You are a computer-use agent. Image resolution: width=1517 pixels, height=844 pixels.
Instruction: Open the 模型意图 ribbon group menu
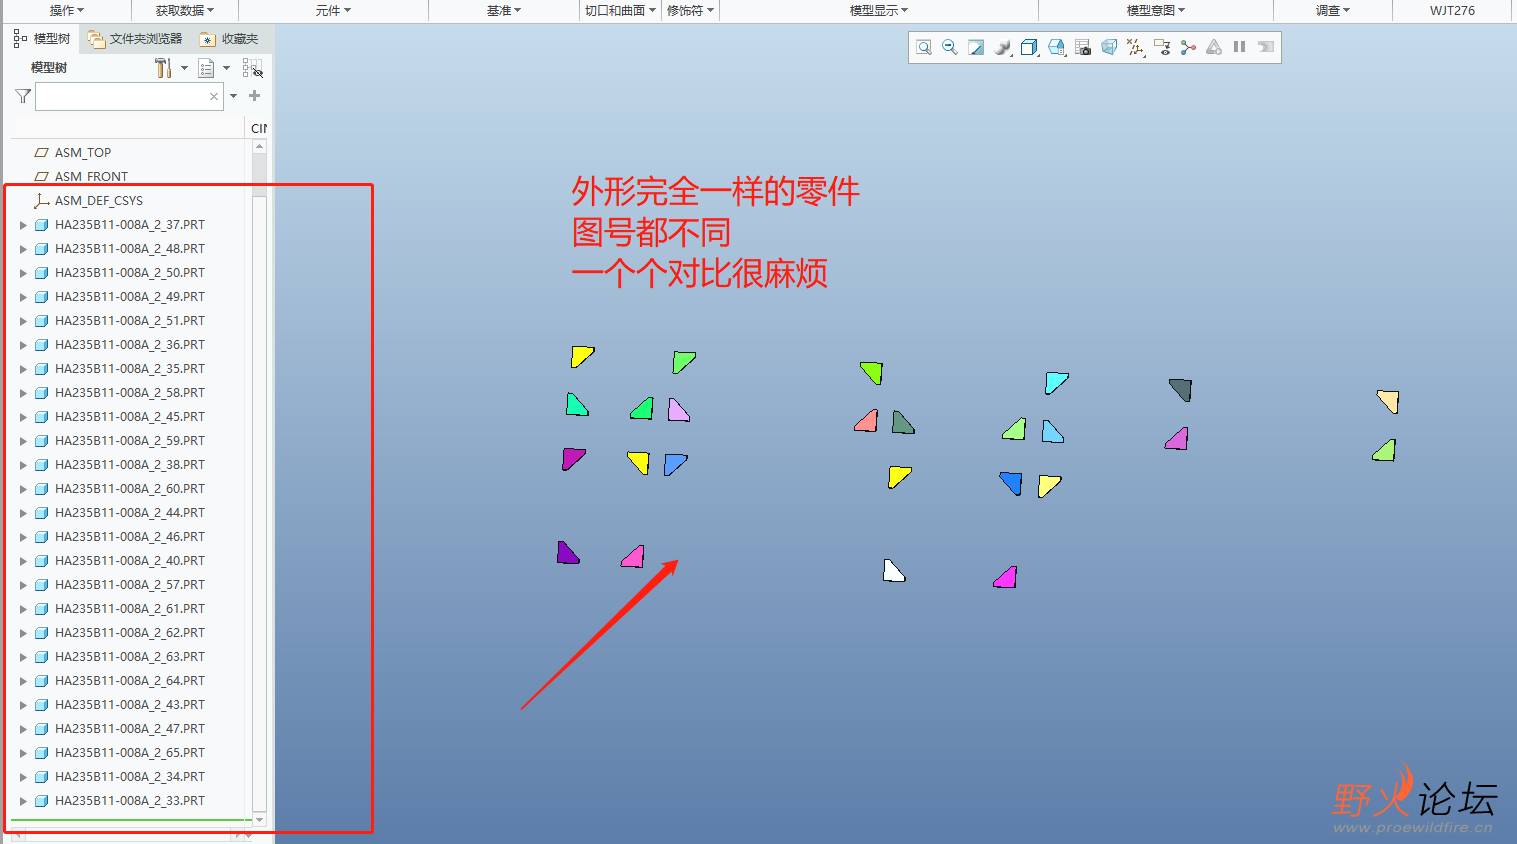tap(1156, 10)
